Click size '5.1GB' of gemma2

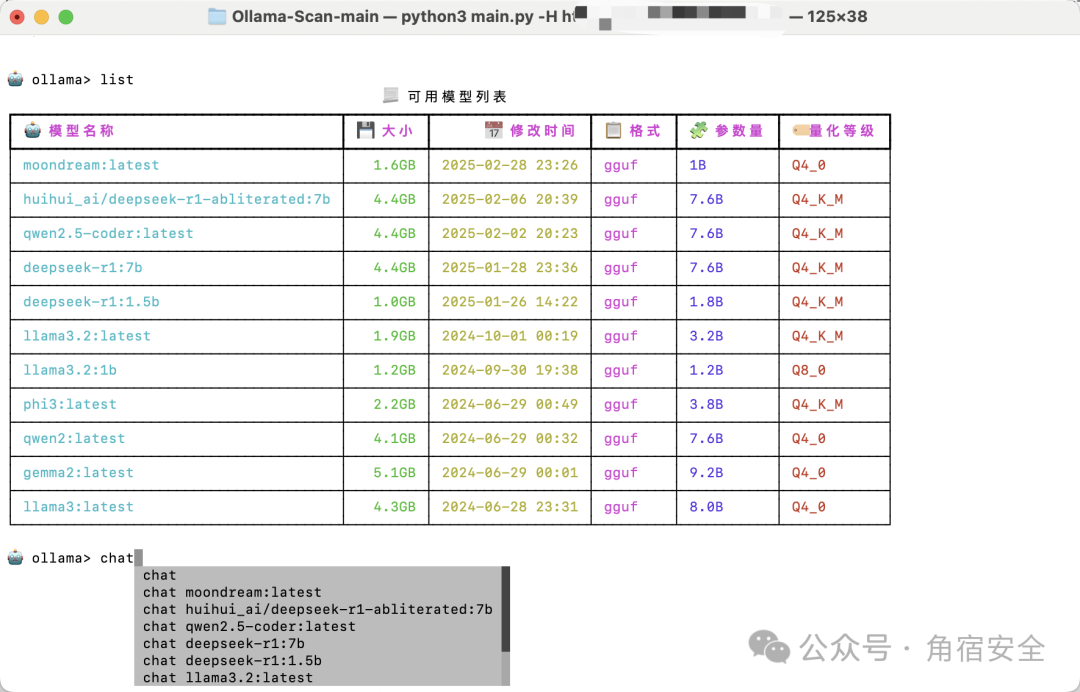[x=395, y=473]
